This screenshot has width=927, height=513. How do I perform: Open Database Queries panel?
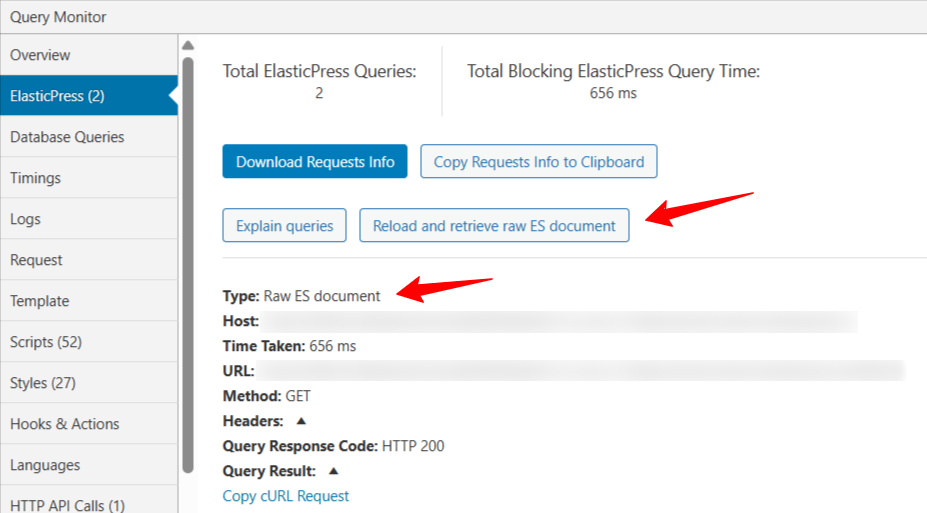point(67,137)
